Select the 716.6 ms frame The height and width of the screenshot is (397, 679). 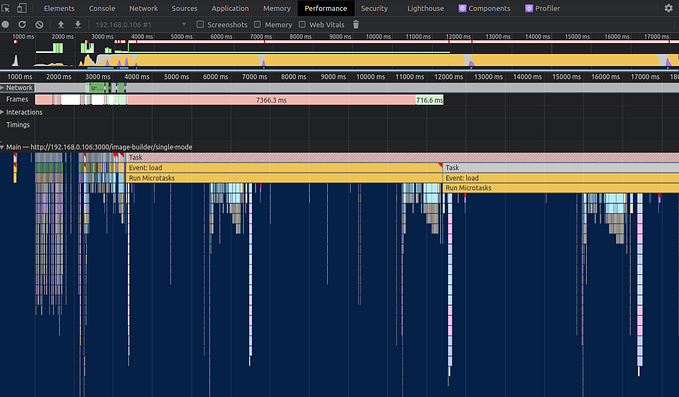430,100
